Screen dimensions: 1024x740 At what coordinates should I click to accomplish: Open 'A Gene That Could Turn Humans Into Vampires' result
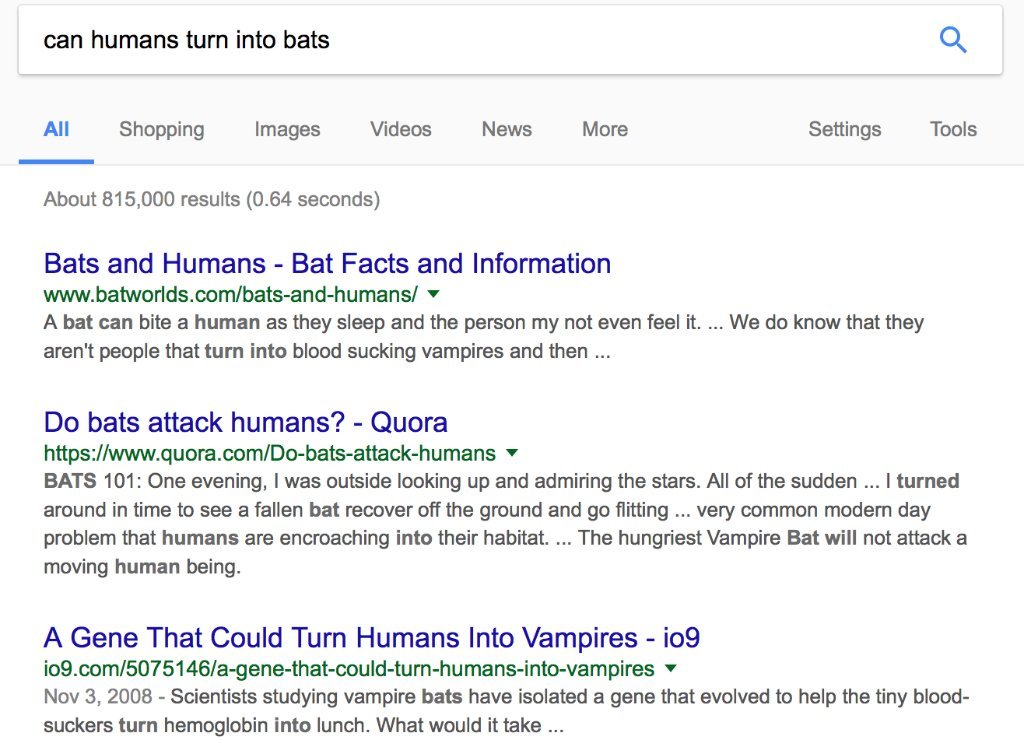point(372,637)
